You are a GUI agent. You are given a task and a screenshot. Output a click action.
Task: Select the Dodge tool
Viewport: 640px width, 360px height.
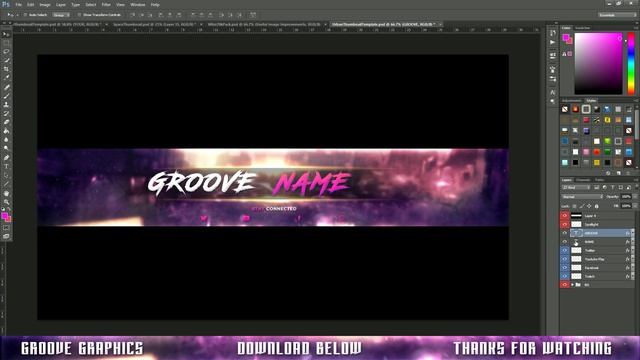(x=6, y=148)
